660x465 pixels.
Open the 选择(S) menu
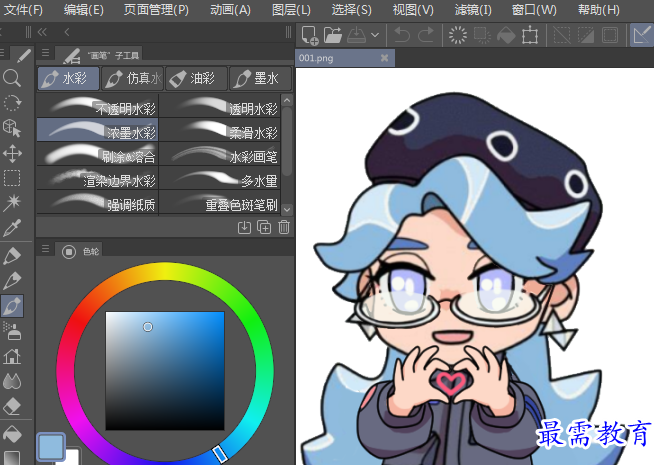point(351,10)
